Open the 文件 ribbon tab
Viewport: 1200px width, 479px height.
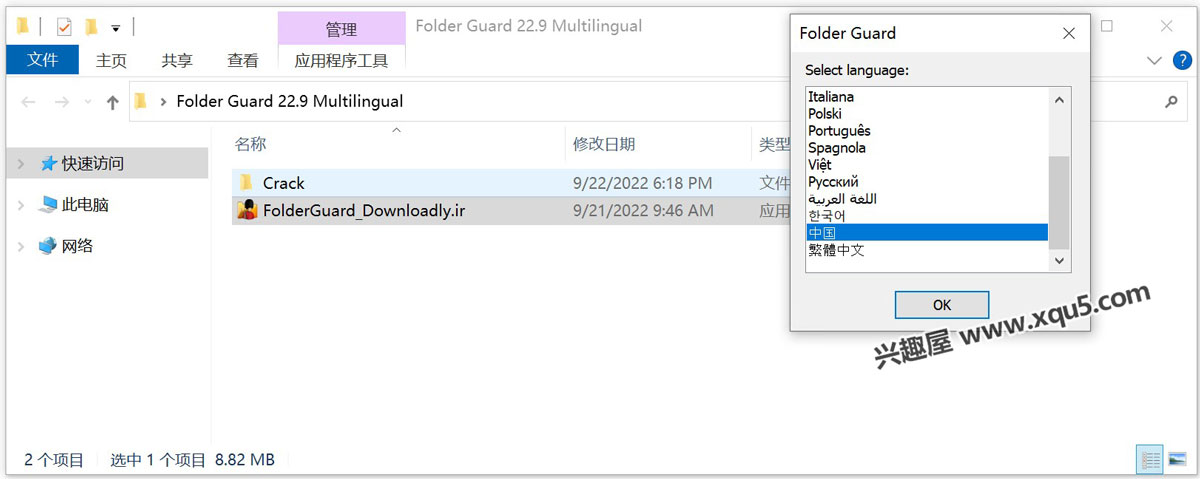coord(42,60)
